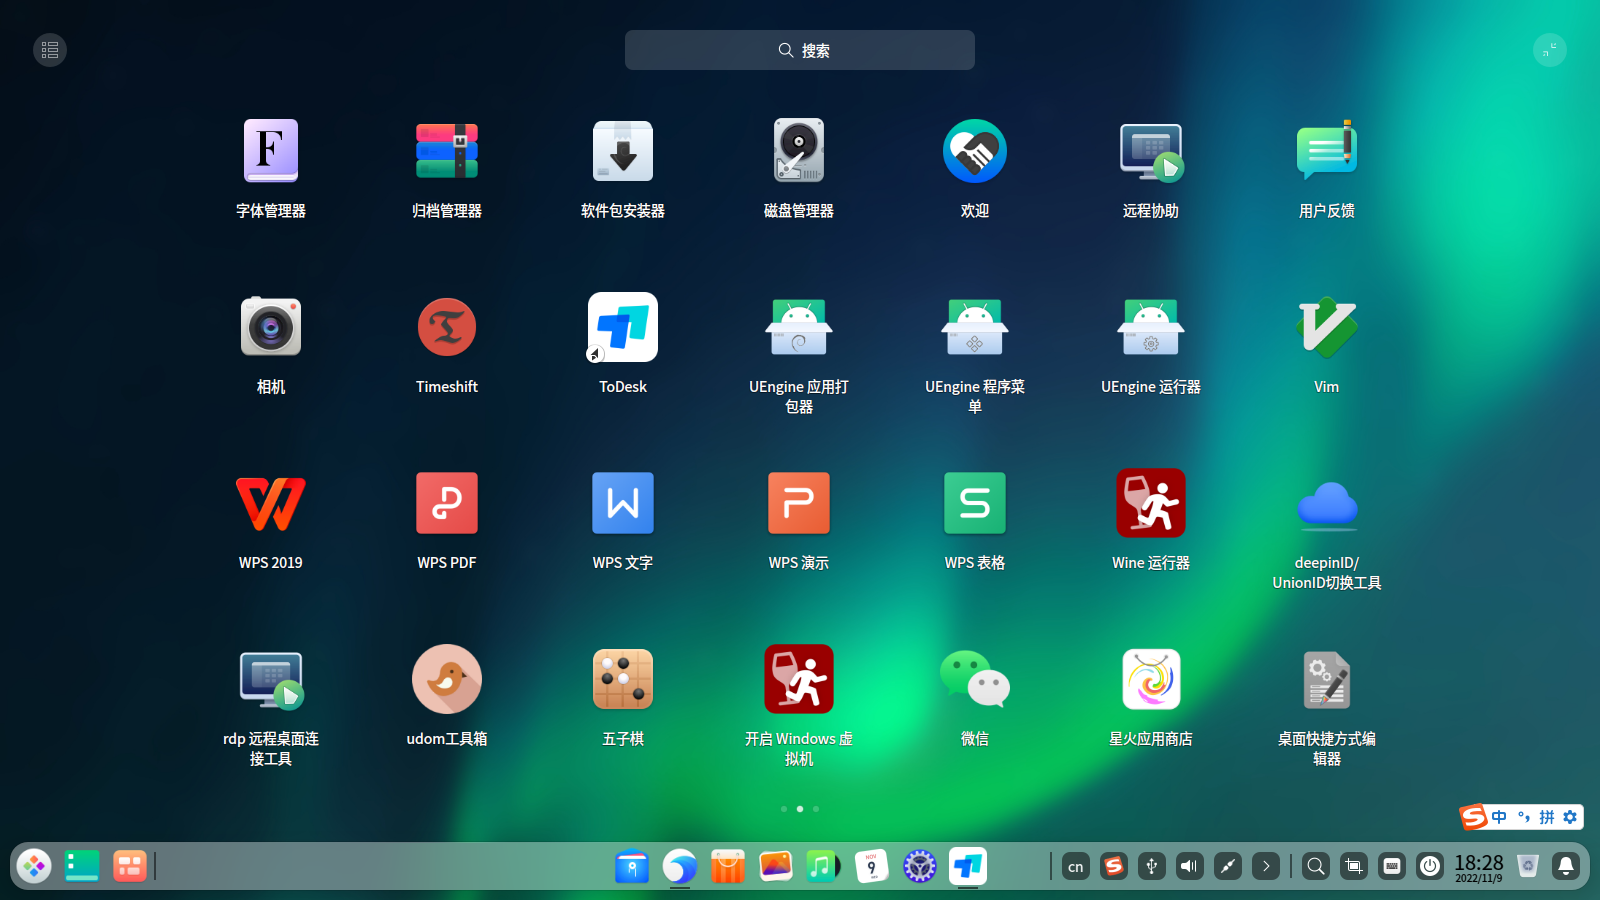Screen dimensions: 1600x900
Task: Open the Package Installer (软件包安装器)
Action: [623, 151]
